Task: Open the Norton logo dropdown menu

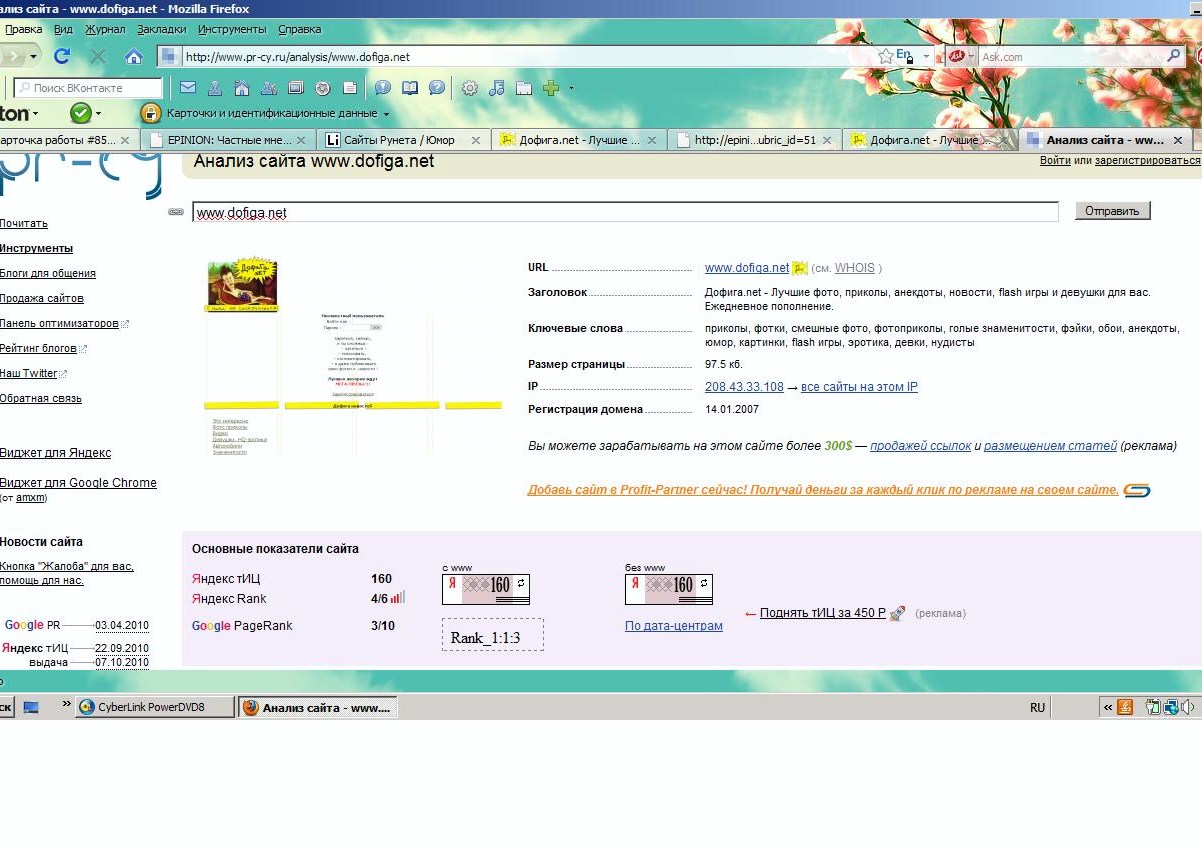Action: [x=36, y=114]
